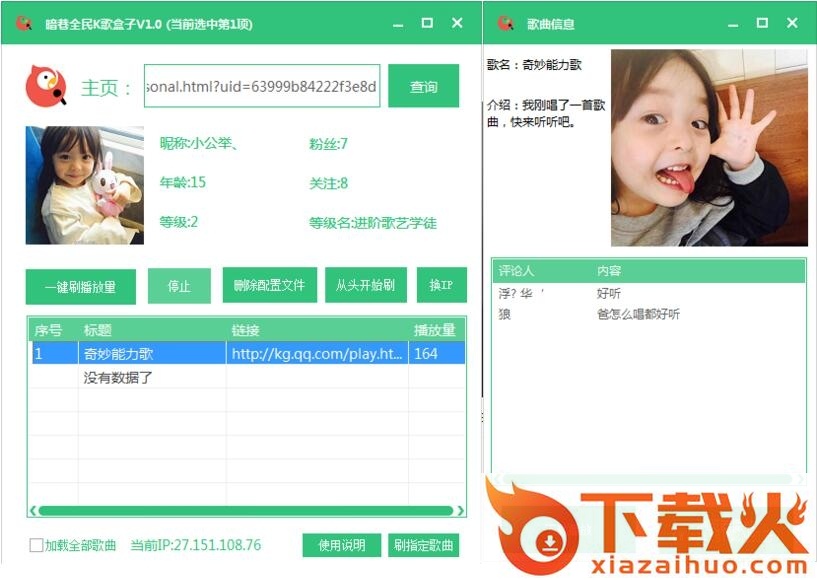Click the 播放量 column header

tap(435, 330)
